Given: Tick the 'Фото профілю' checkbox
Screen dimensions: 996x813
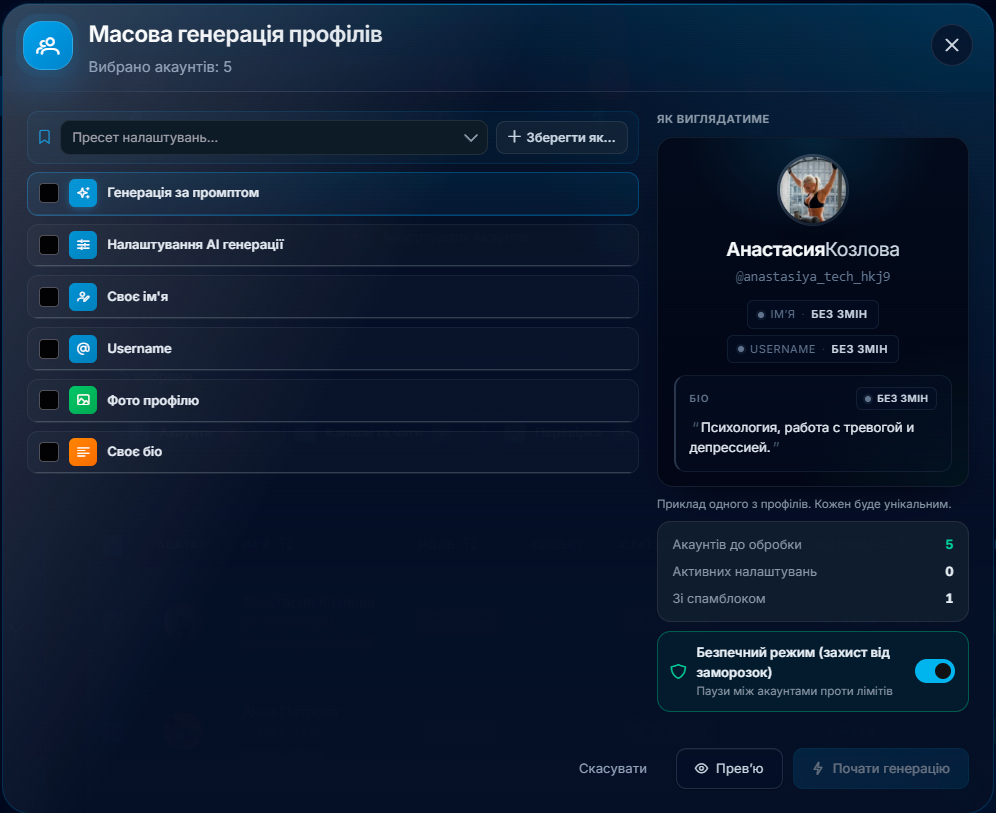Looking at the screenshot, I should tap(49, 400).
